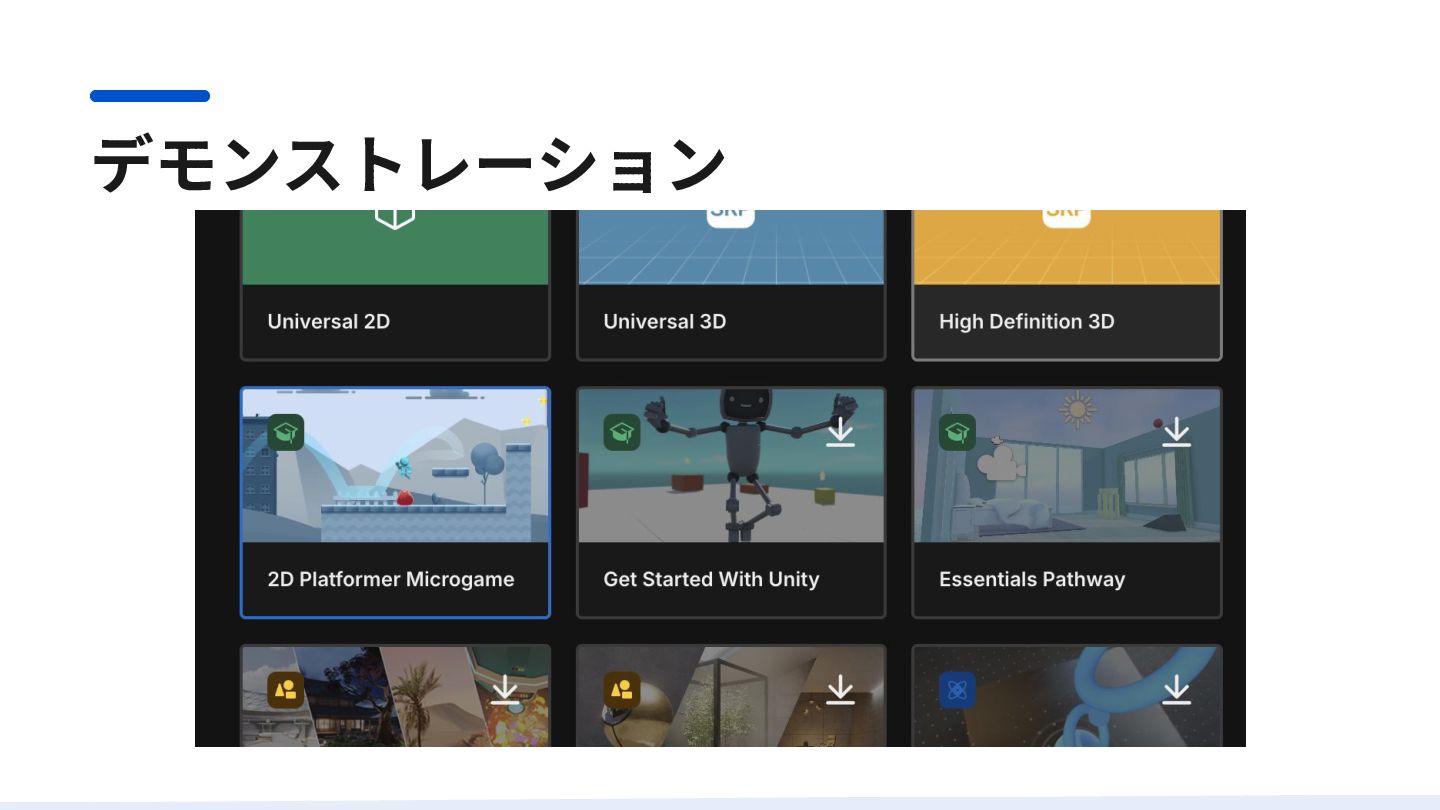Choose the blue grid Universal 3D thumbnail
The width and height of the screenshot is (1440, 810).
point(731,247)
